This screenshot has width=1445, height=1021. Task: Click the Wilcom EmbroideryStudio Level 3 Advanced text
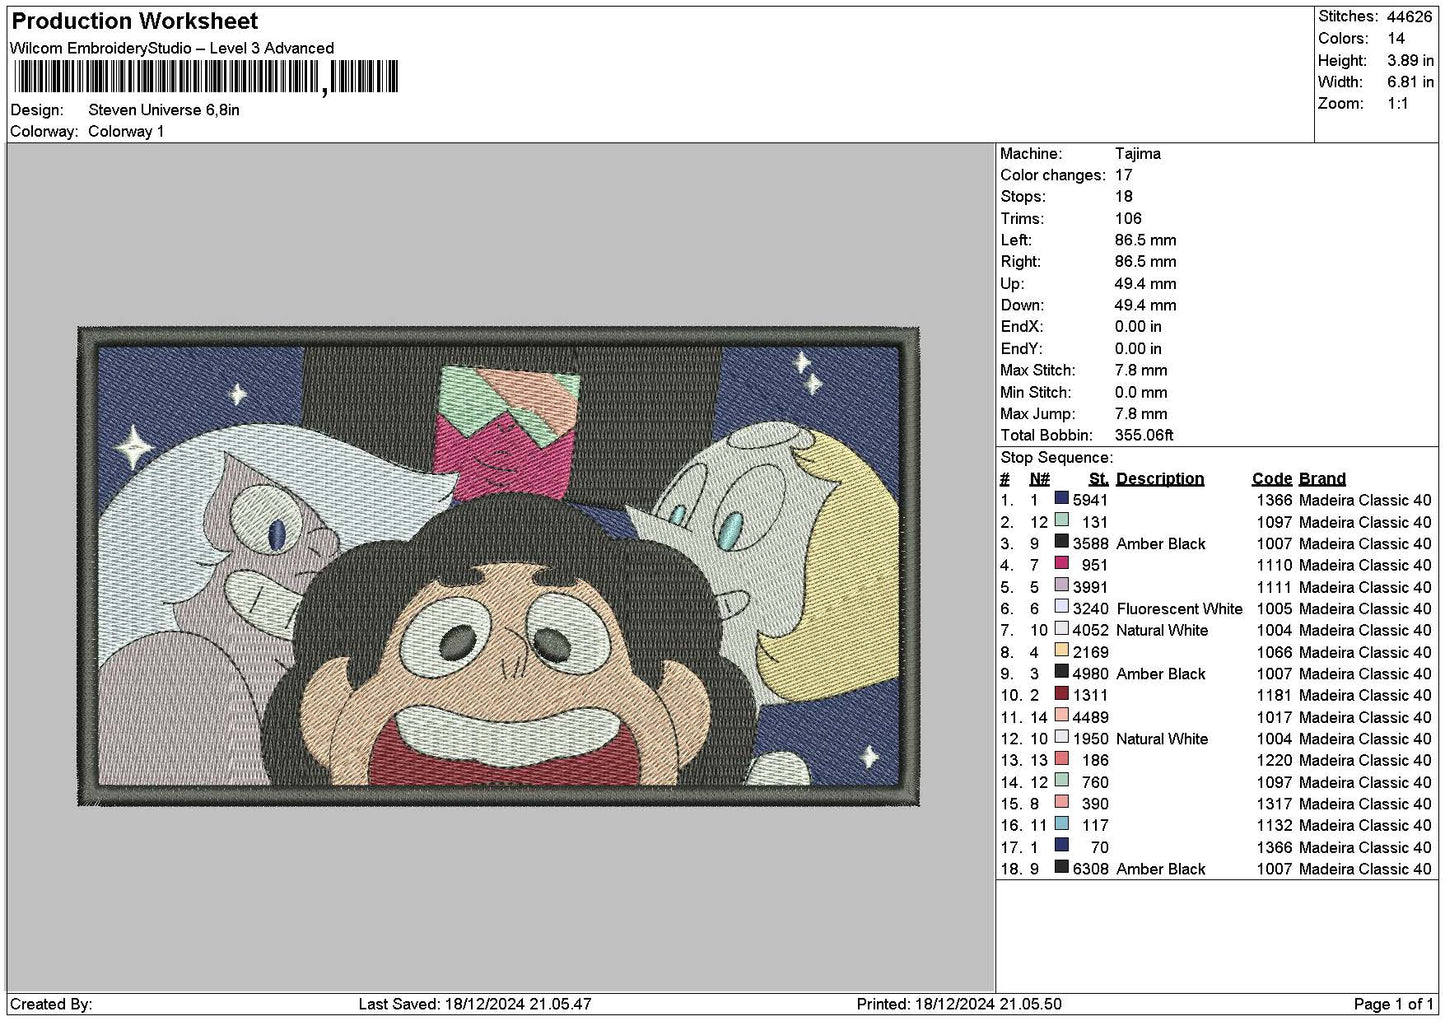click(172, 48)
